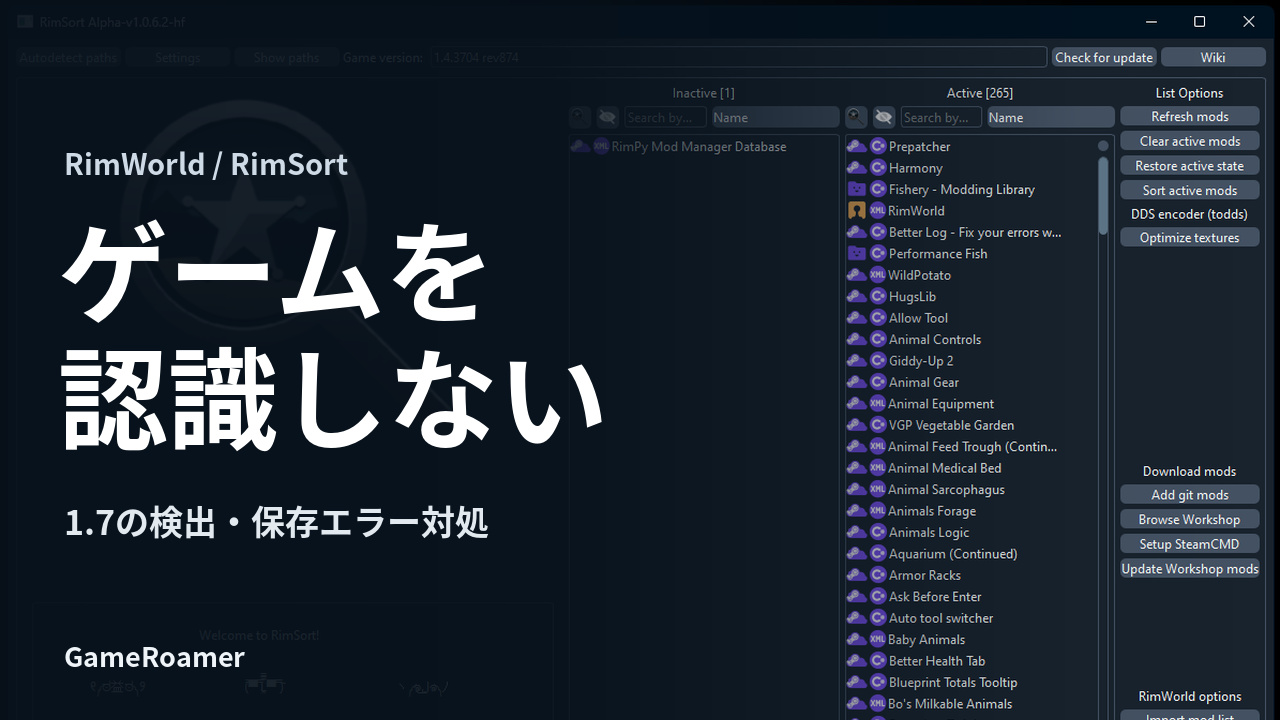
Task: Click the Steam icon beside Animals Logic
Action: (857, 532)
